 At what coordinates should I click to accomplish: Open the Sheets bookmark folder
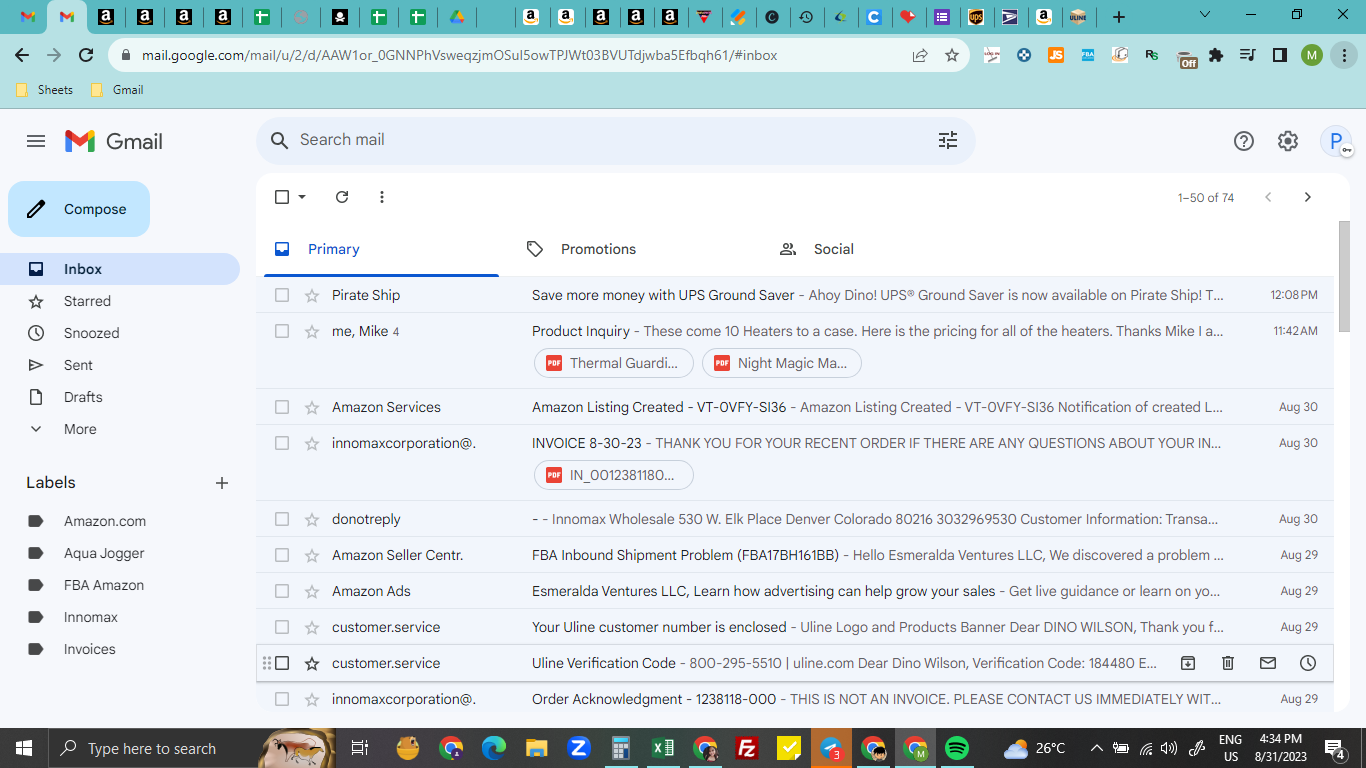tap(45, 90)
